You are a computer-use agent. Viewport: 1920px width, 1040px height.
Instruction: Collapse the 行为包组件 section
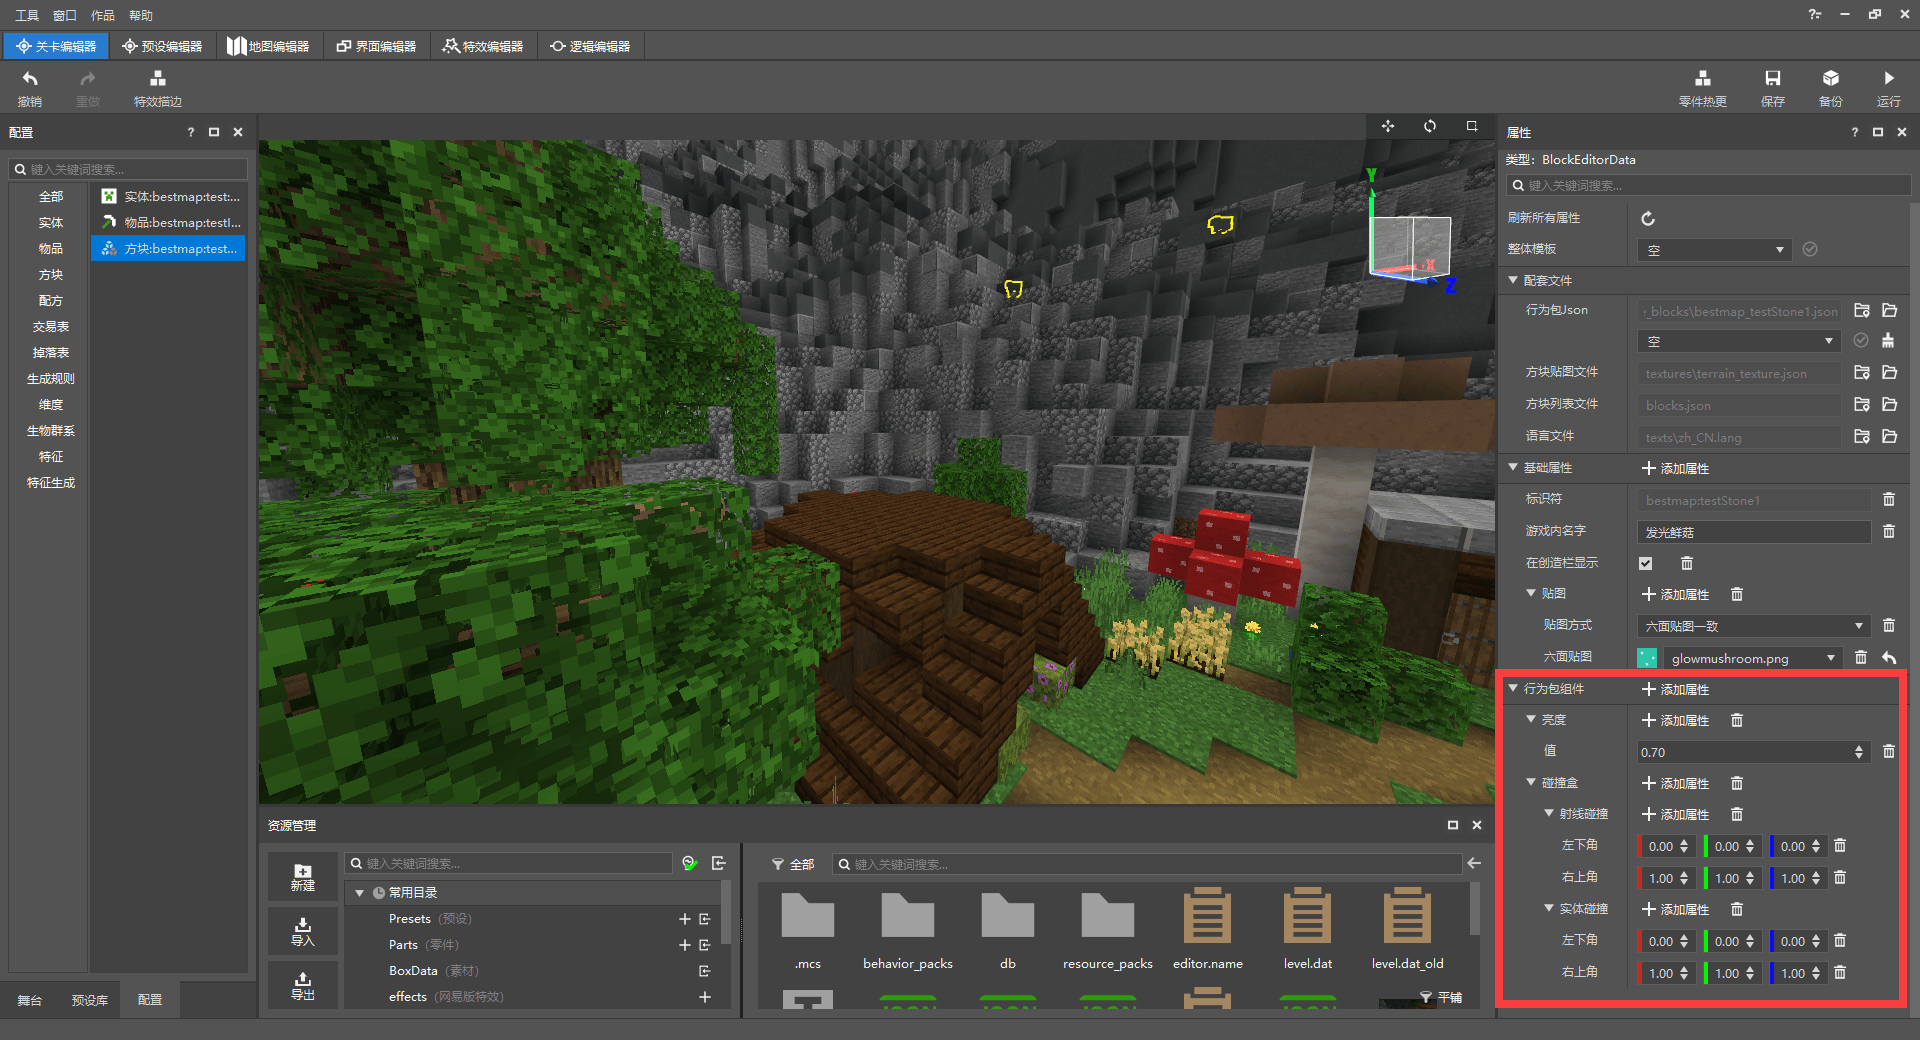pyautogui.click(x=1514, y=688)
